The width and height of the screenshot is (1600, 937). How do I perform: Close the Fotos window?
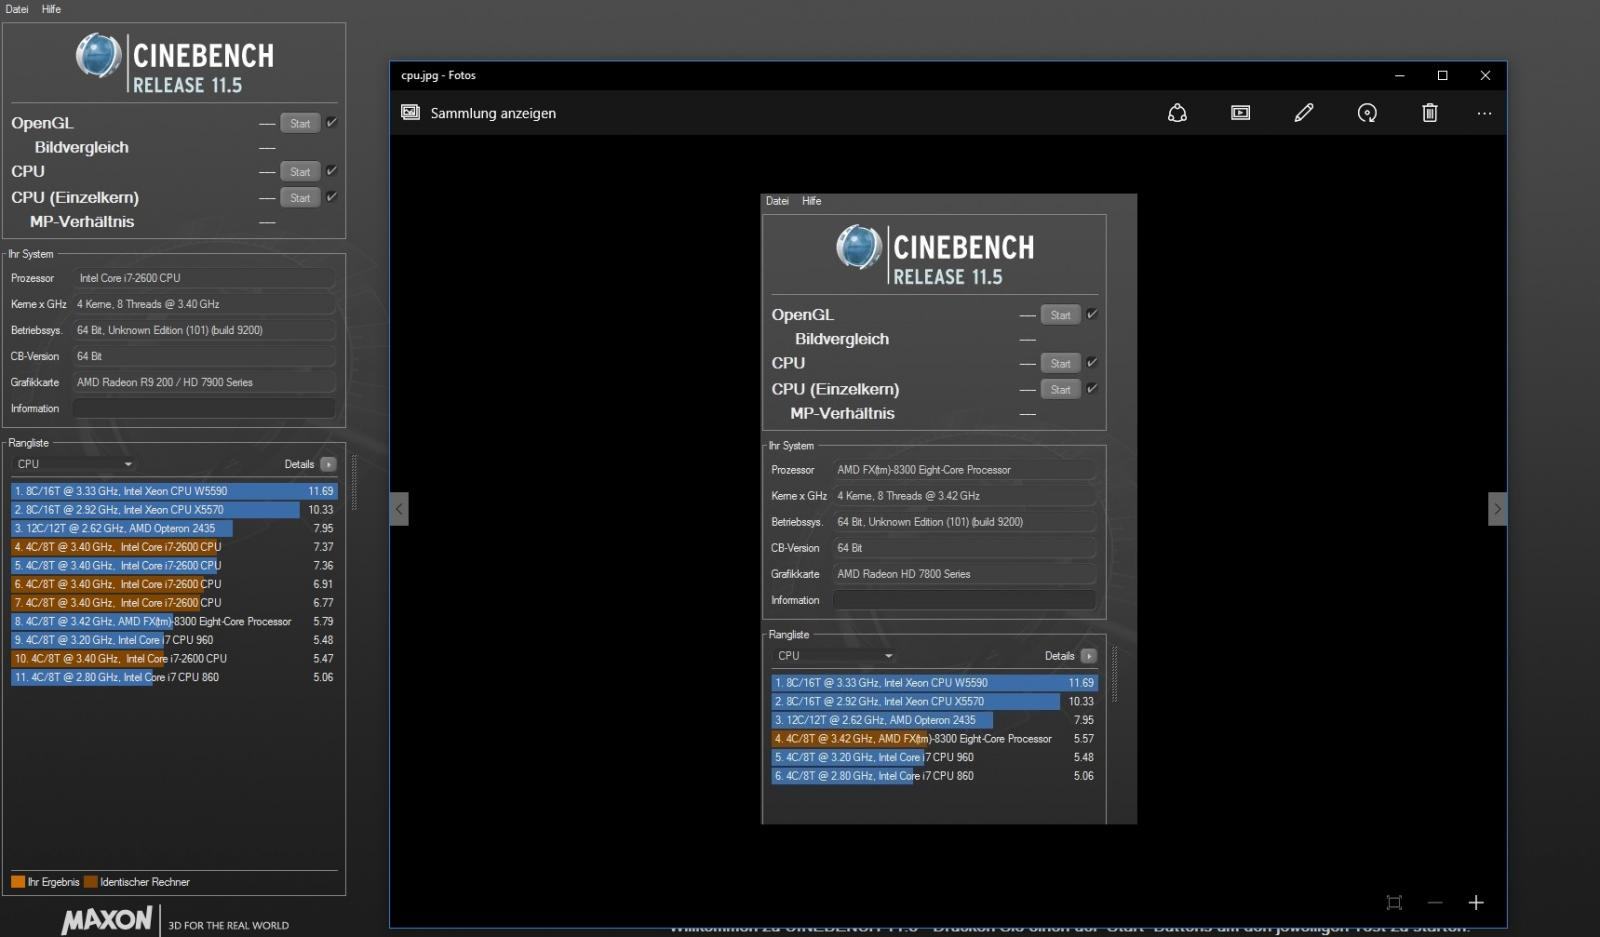(1485, 75)
